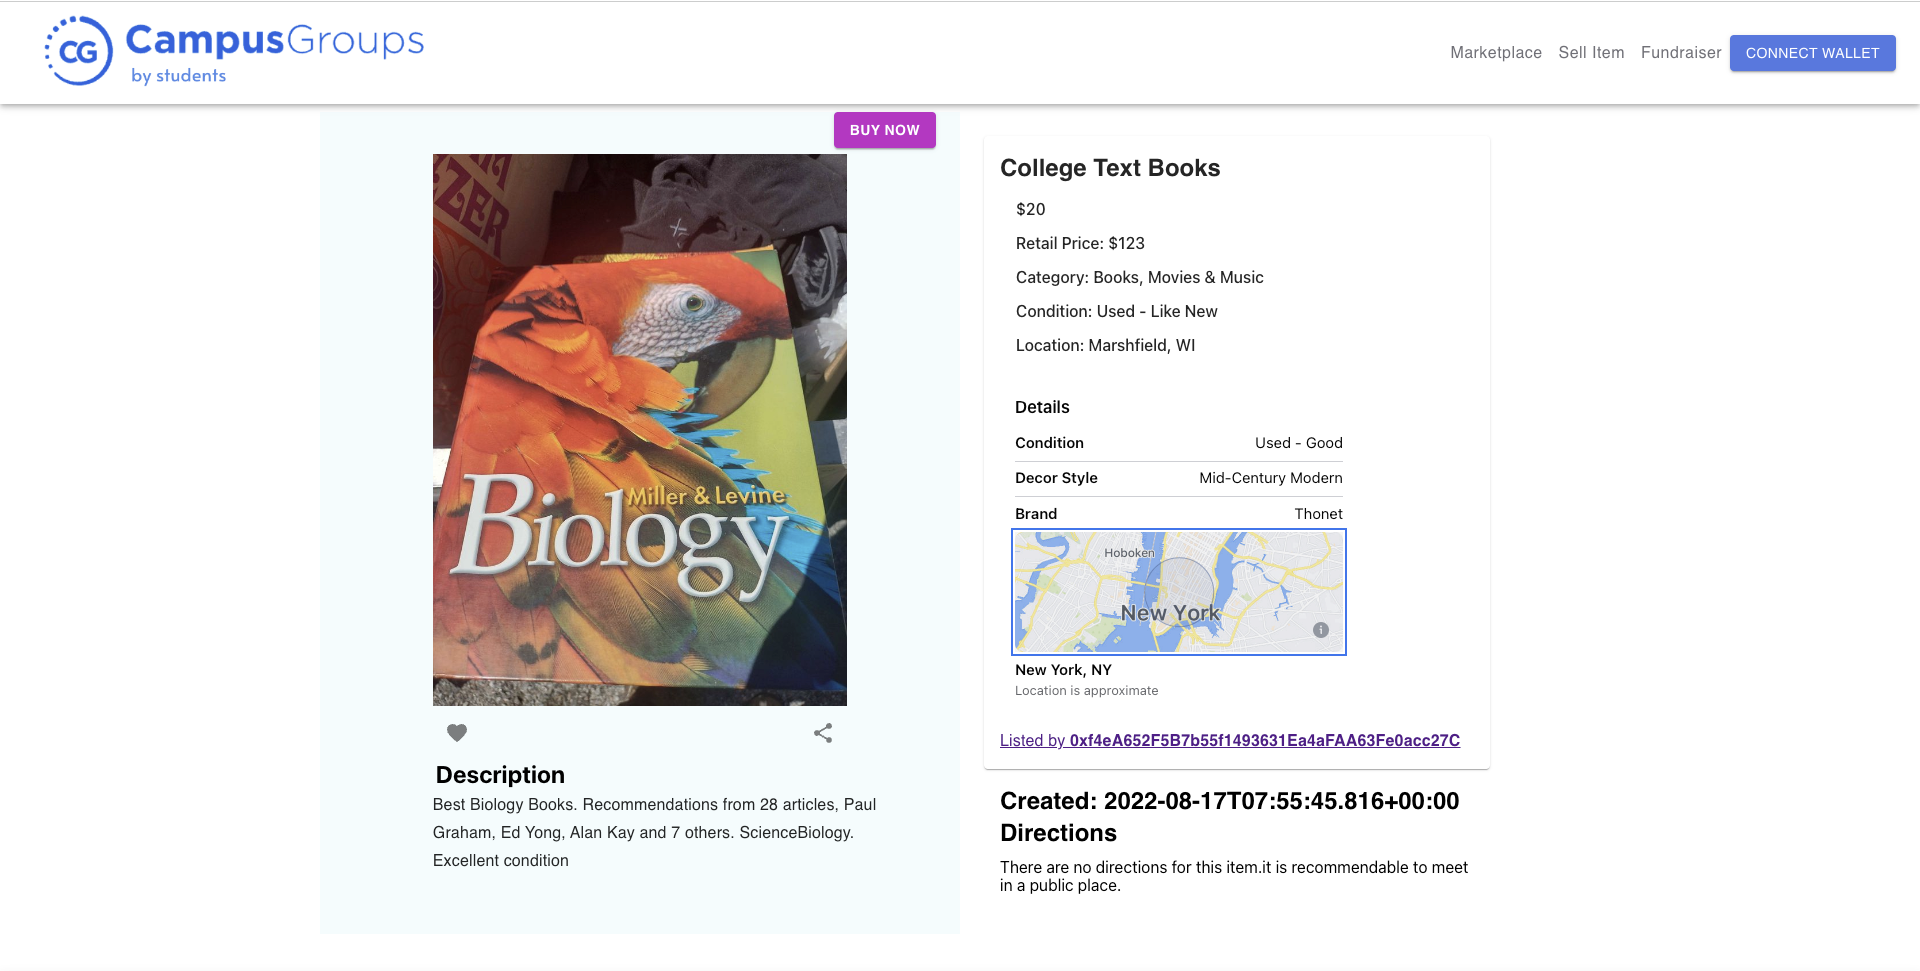Click the Details section heading
Screen dimensions: 1920x971
pos(1042,407)
